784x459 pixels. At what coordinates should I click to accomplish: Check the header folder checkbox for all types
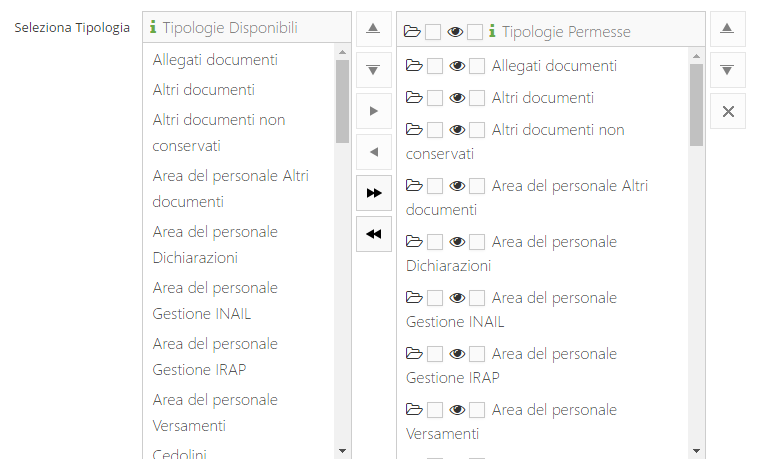click(x=433, y=32)
